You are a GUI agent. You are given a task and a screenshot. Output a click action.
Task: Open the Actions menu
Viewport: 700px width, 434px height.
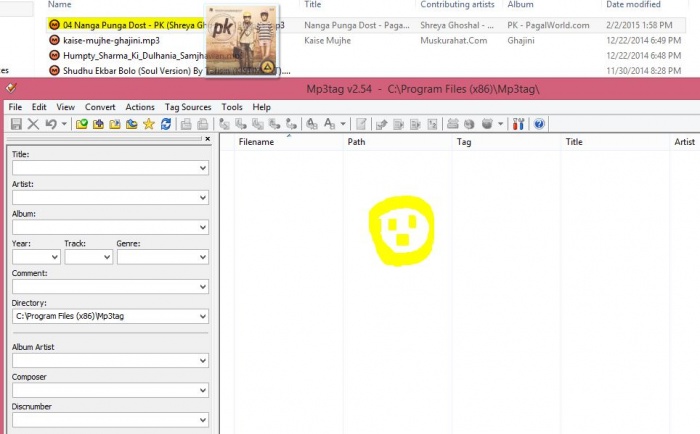tap(140, 107)
